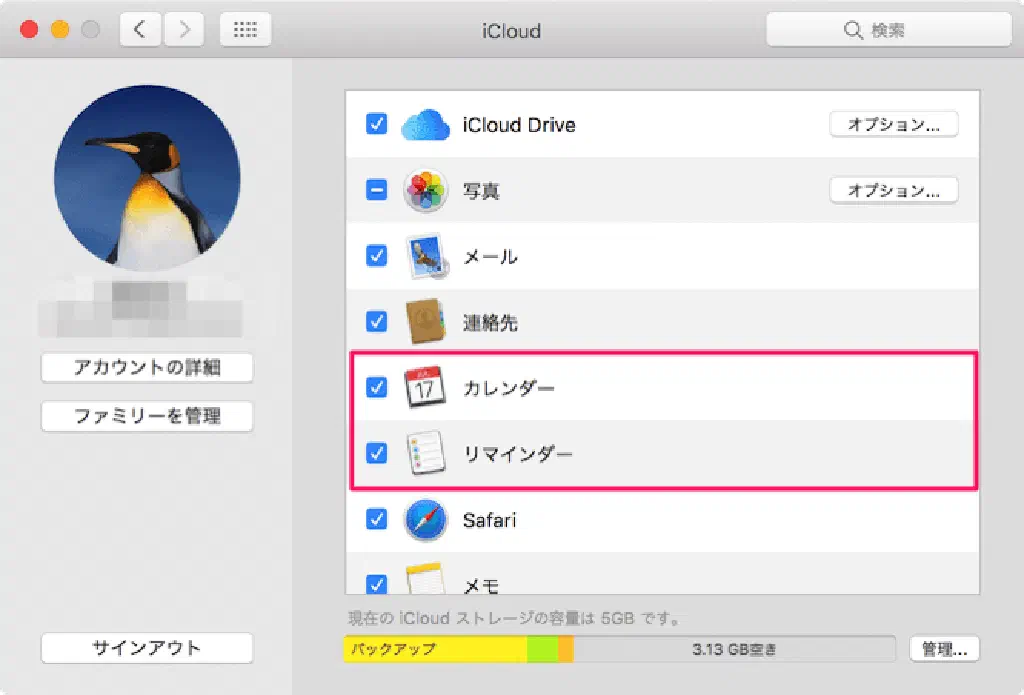Click the アカウントの詳細 button

147,368
